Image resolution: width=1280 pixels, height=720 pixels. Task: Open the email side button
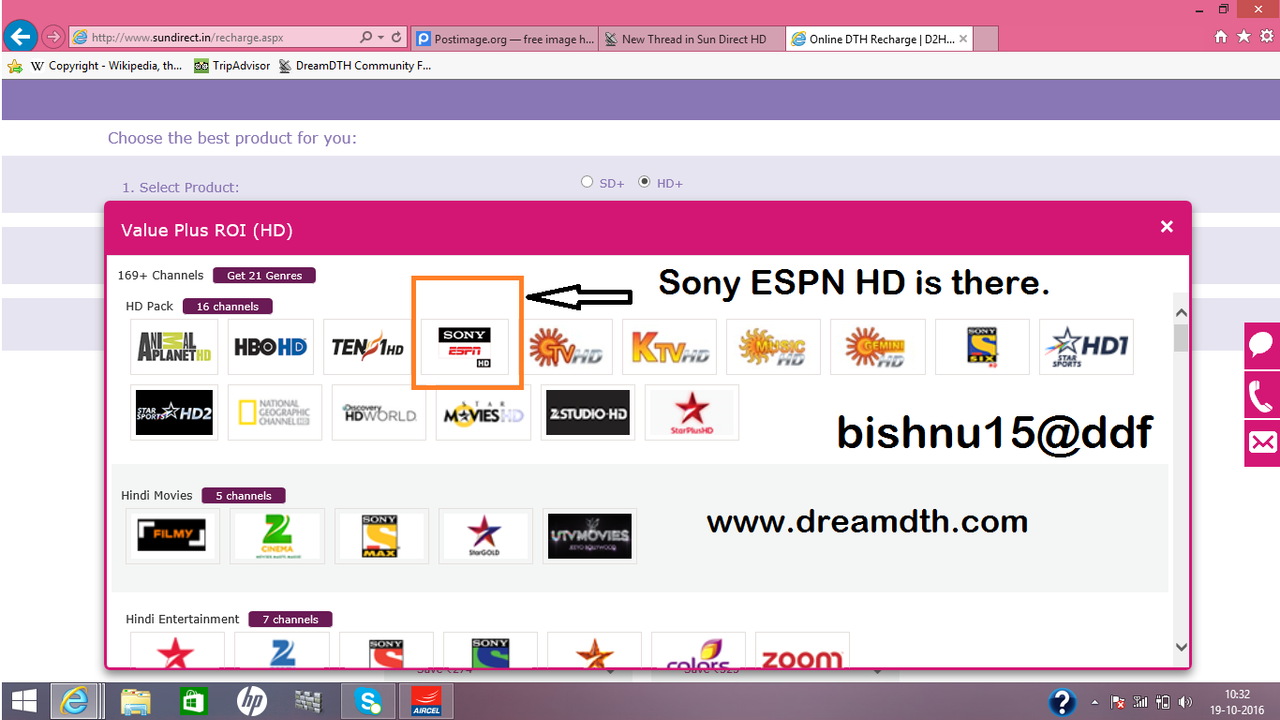tap(1262, 443)
